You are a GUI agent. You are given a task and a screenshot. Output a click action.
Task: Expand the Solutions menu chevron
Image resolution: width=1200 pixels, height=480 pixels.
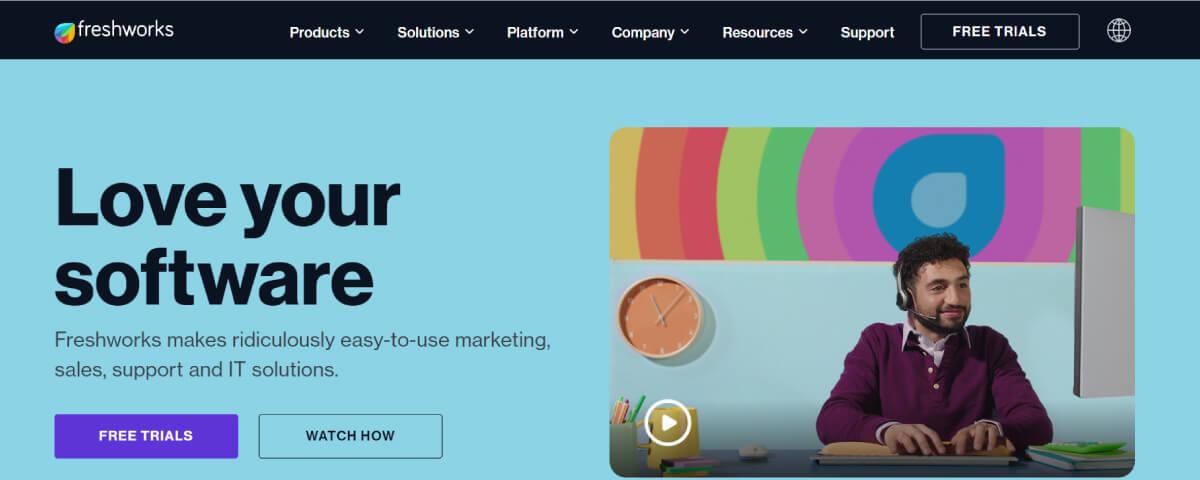(x=468, y=32)
